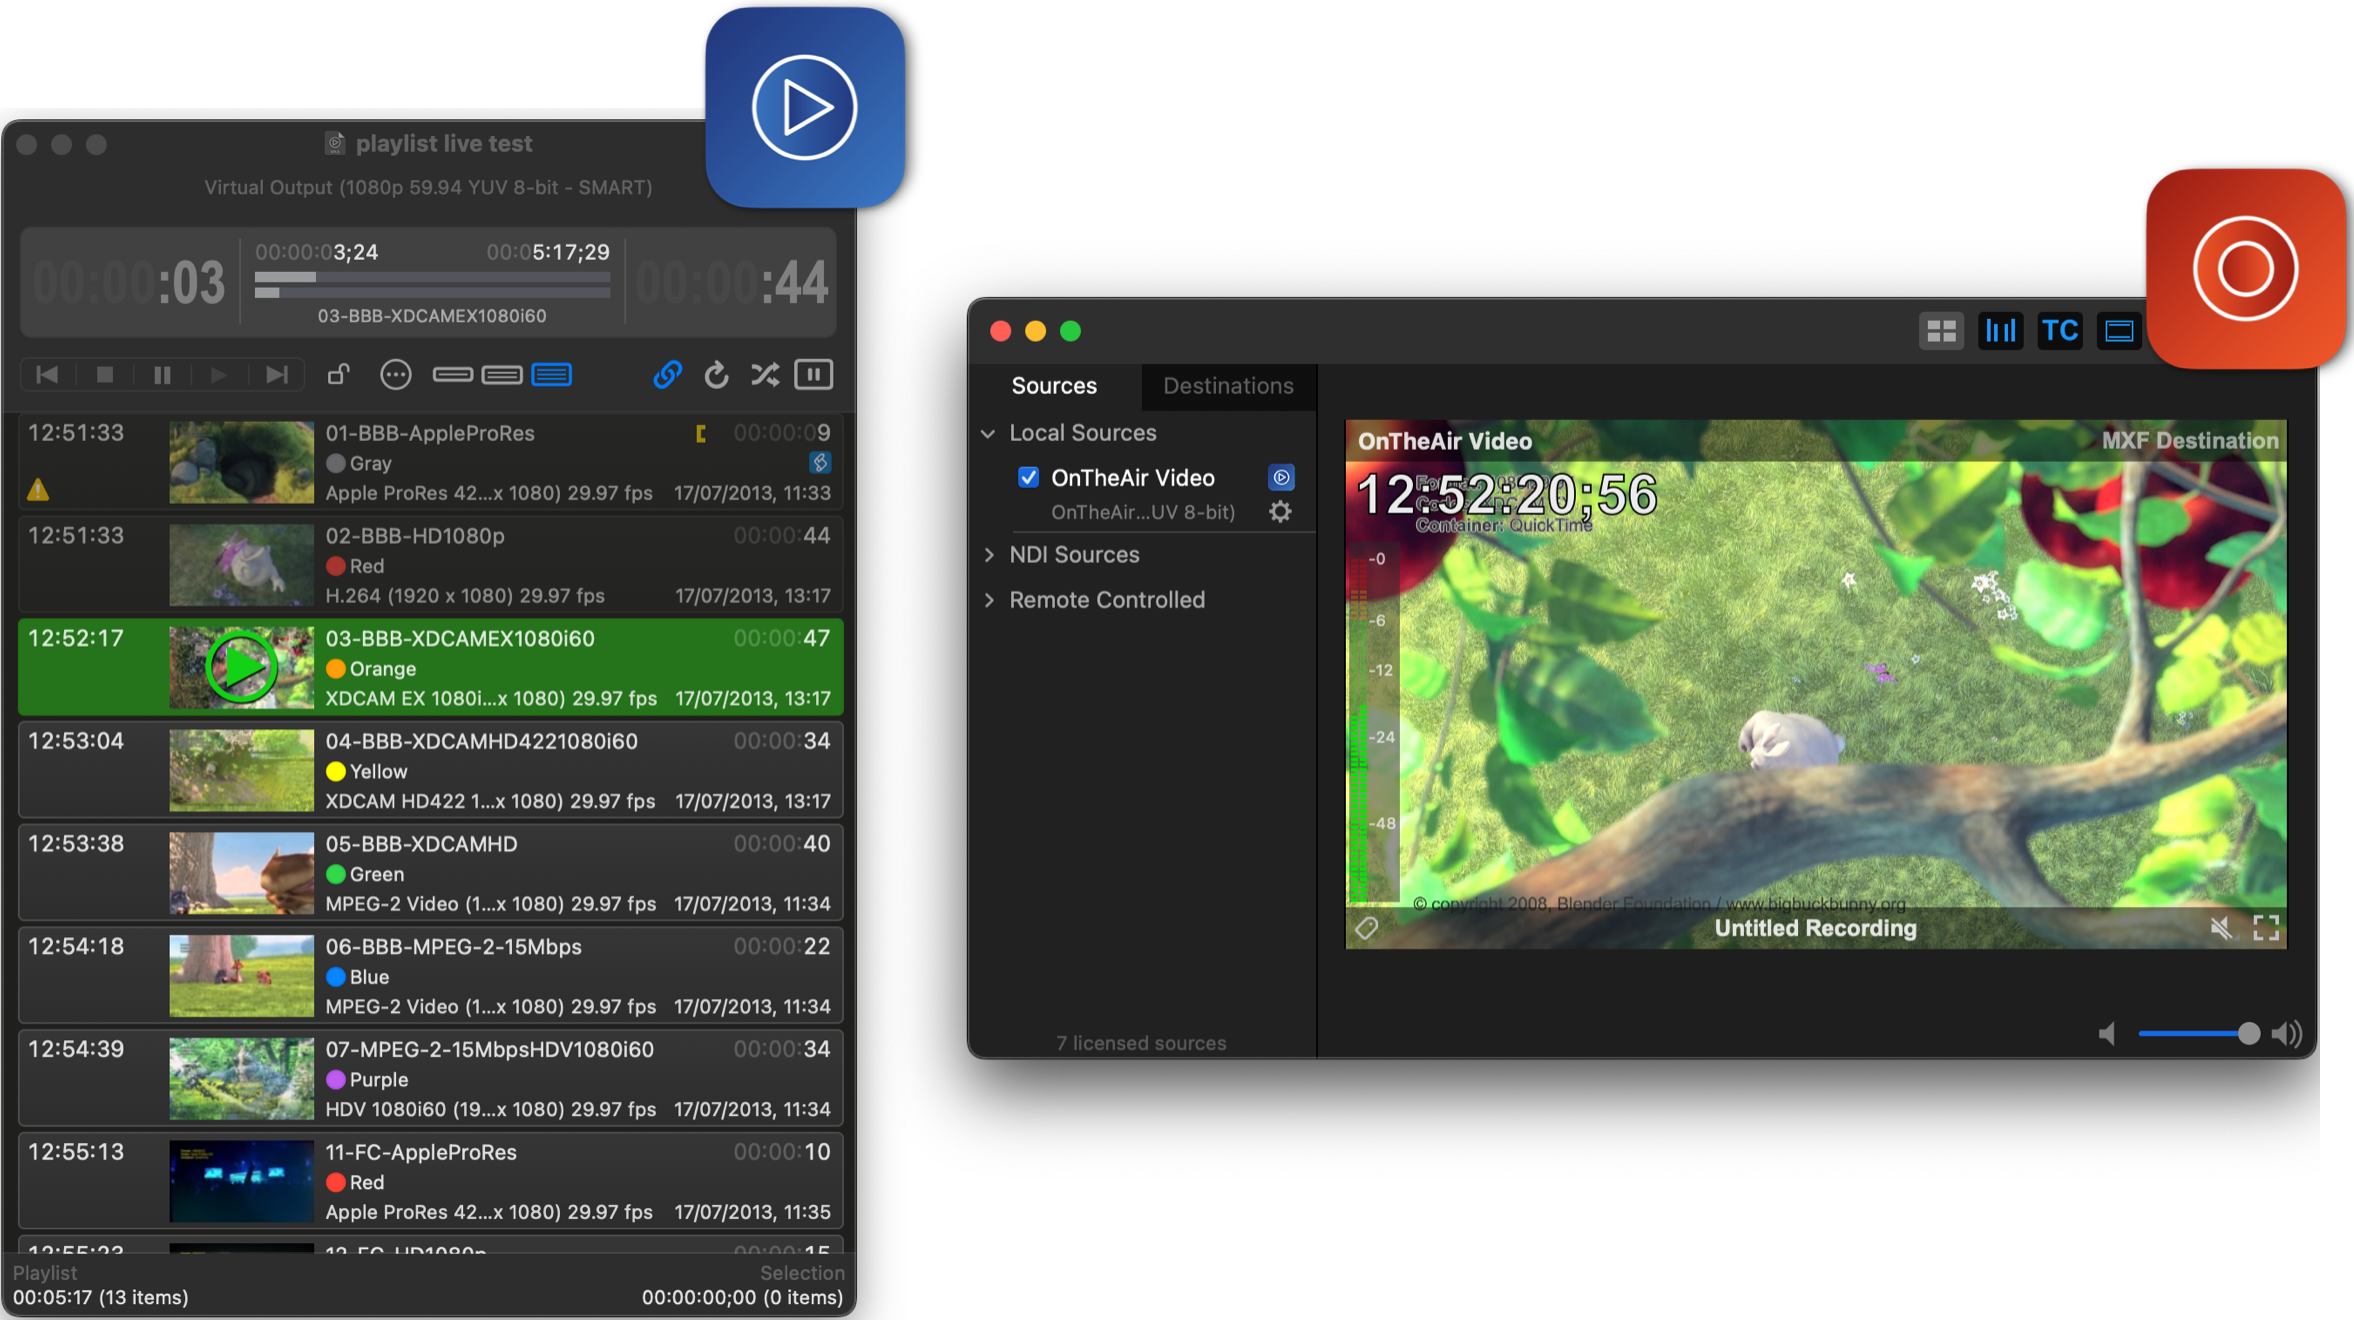Click start time 12:53:04 in the playlist

tap(76, 741)
